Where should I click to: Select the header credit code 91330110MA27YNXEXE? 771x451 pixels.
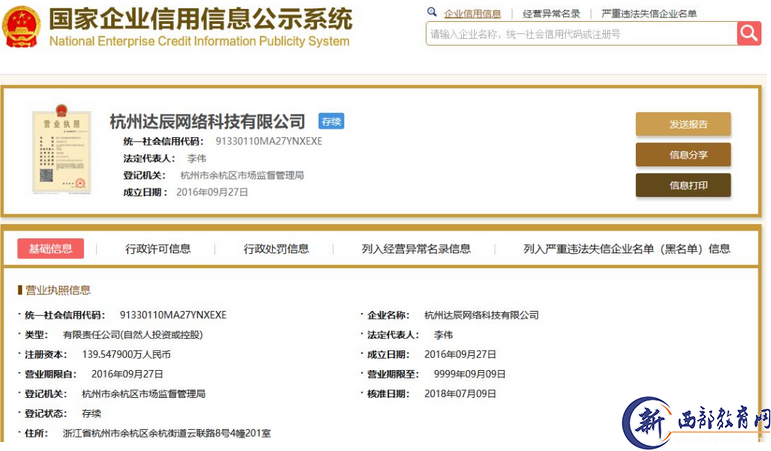269,141
